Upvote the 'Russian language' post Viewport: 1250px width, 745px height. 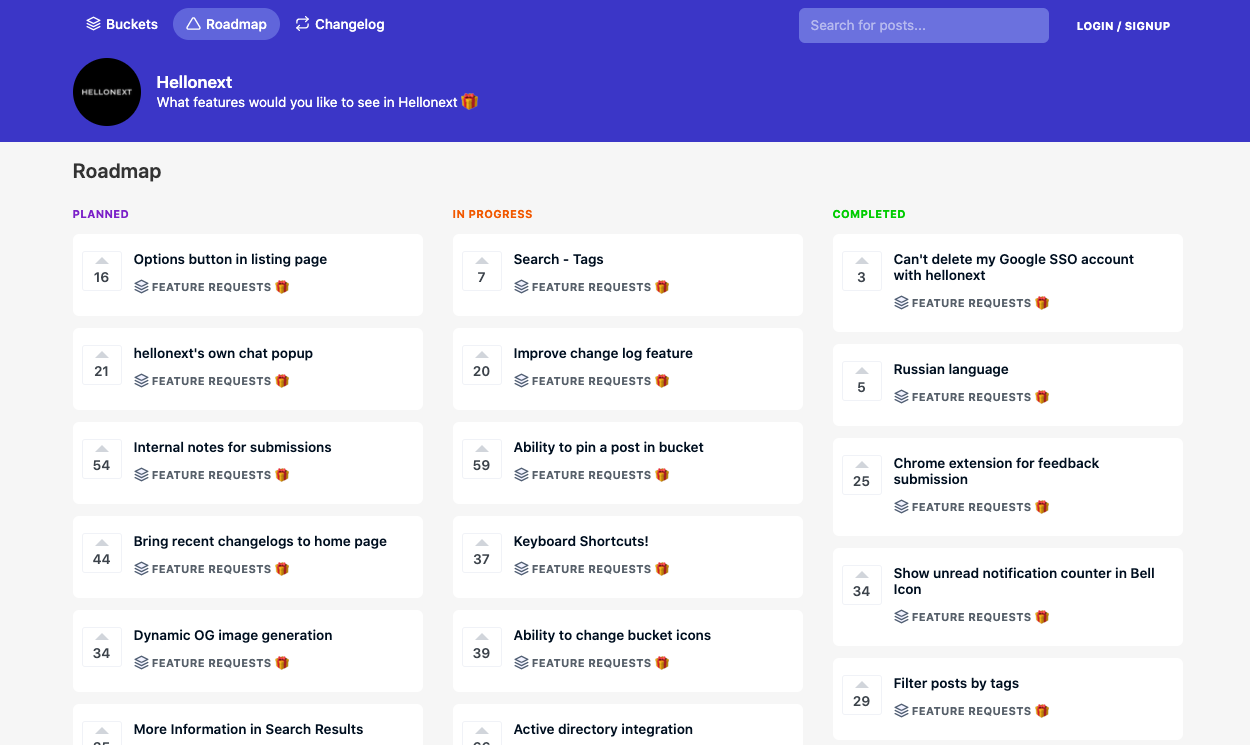(862, 381)
